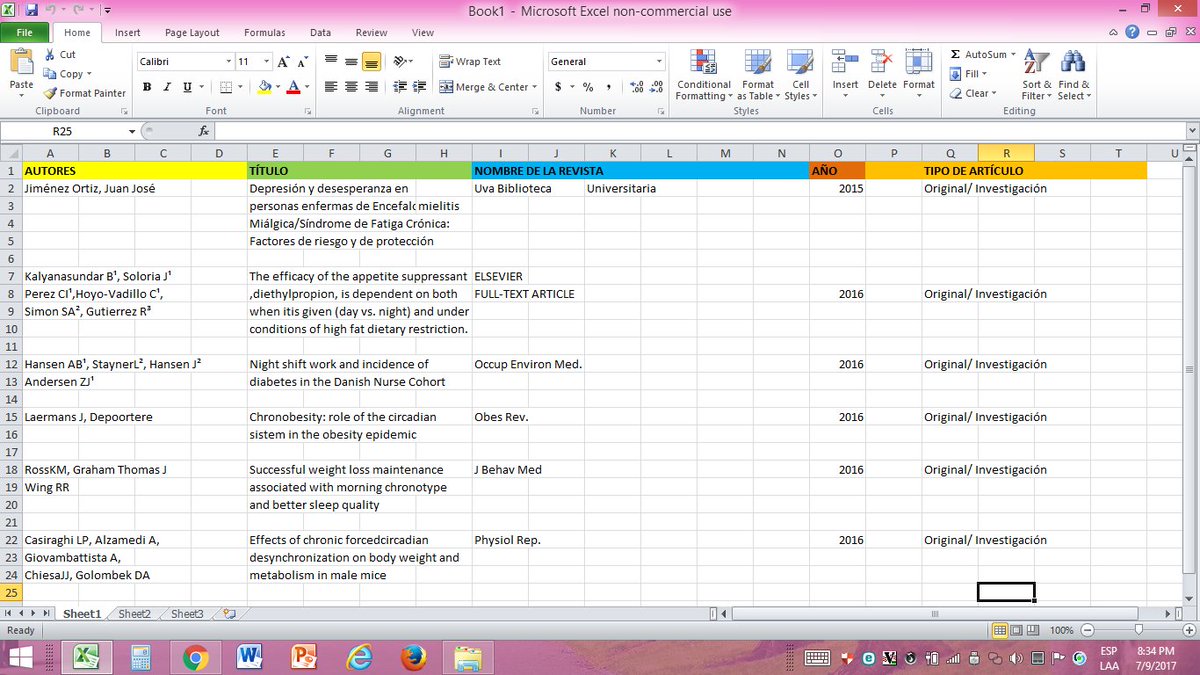Toggle Italic formatting
Screen dimensions: 1200x675
tap(167, 87)
